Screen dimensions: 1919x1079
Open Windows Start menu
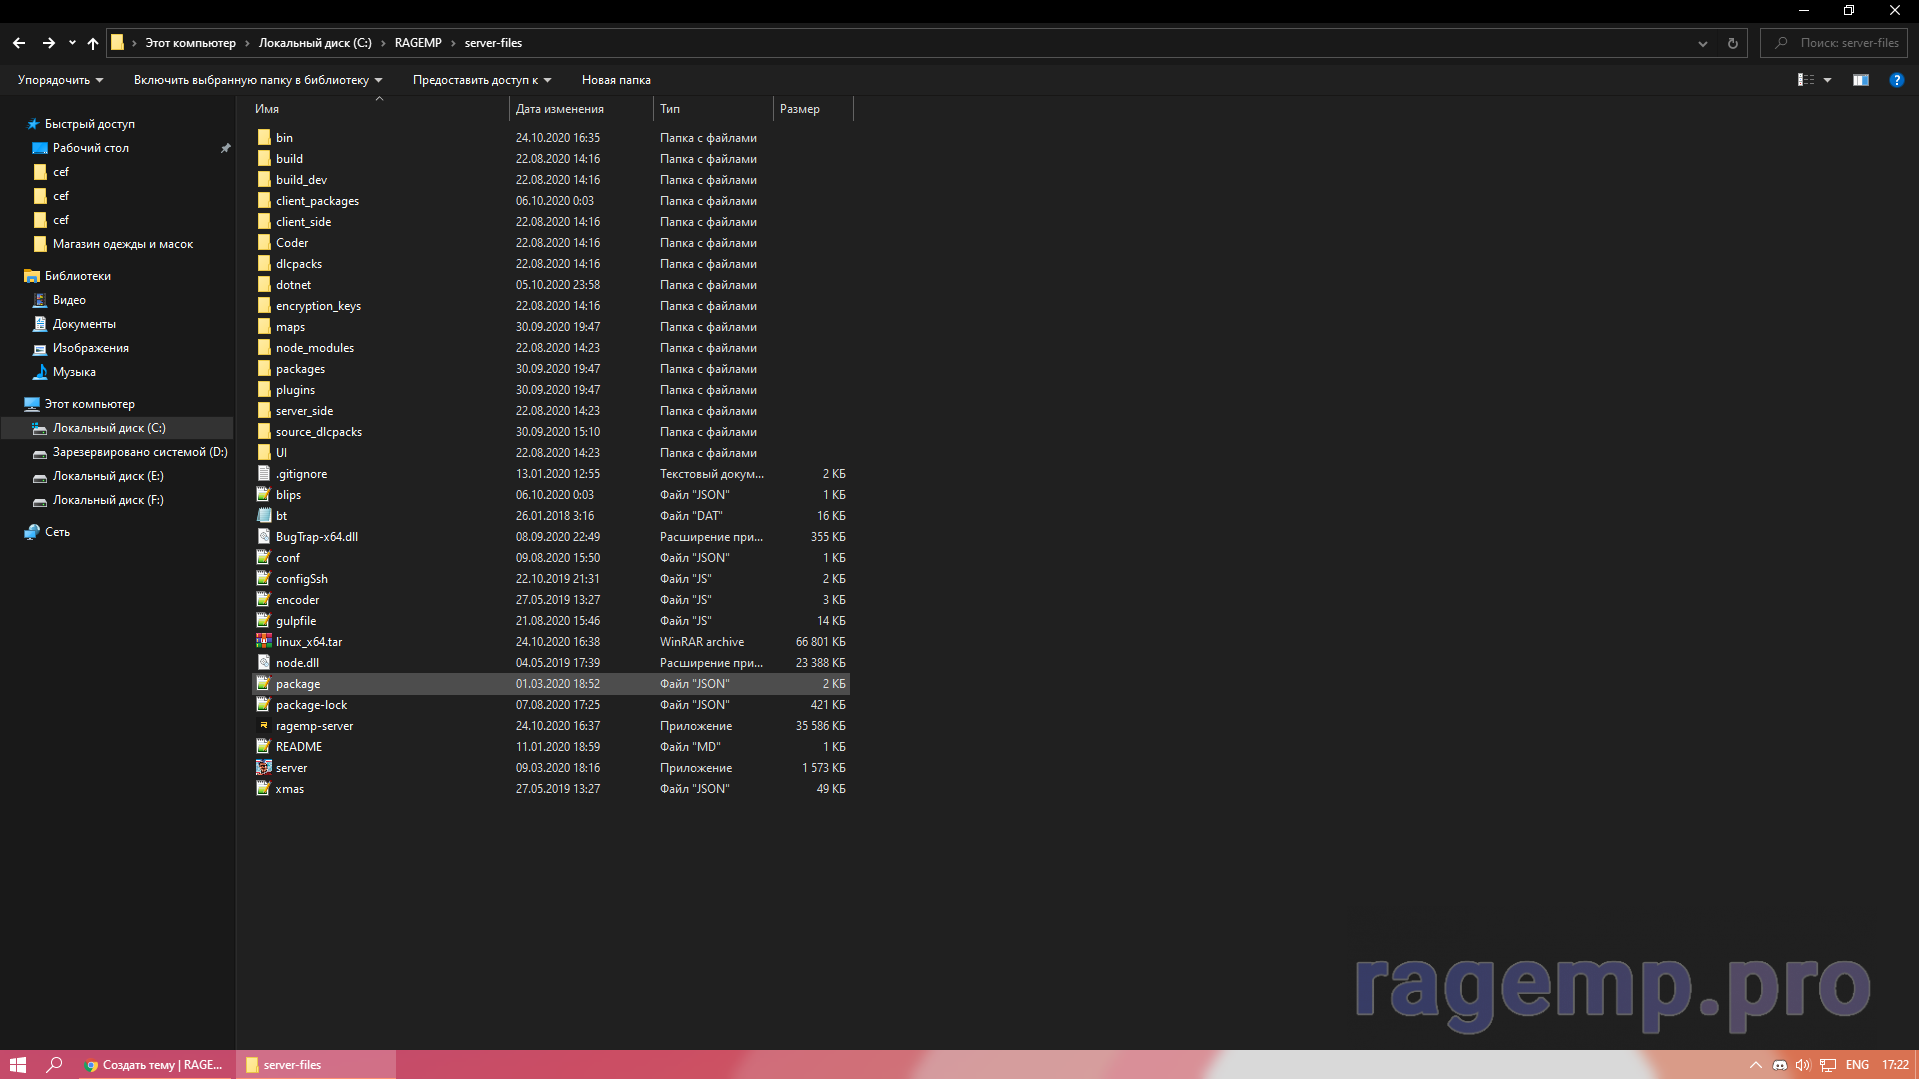(x=17, y=1064)
